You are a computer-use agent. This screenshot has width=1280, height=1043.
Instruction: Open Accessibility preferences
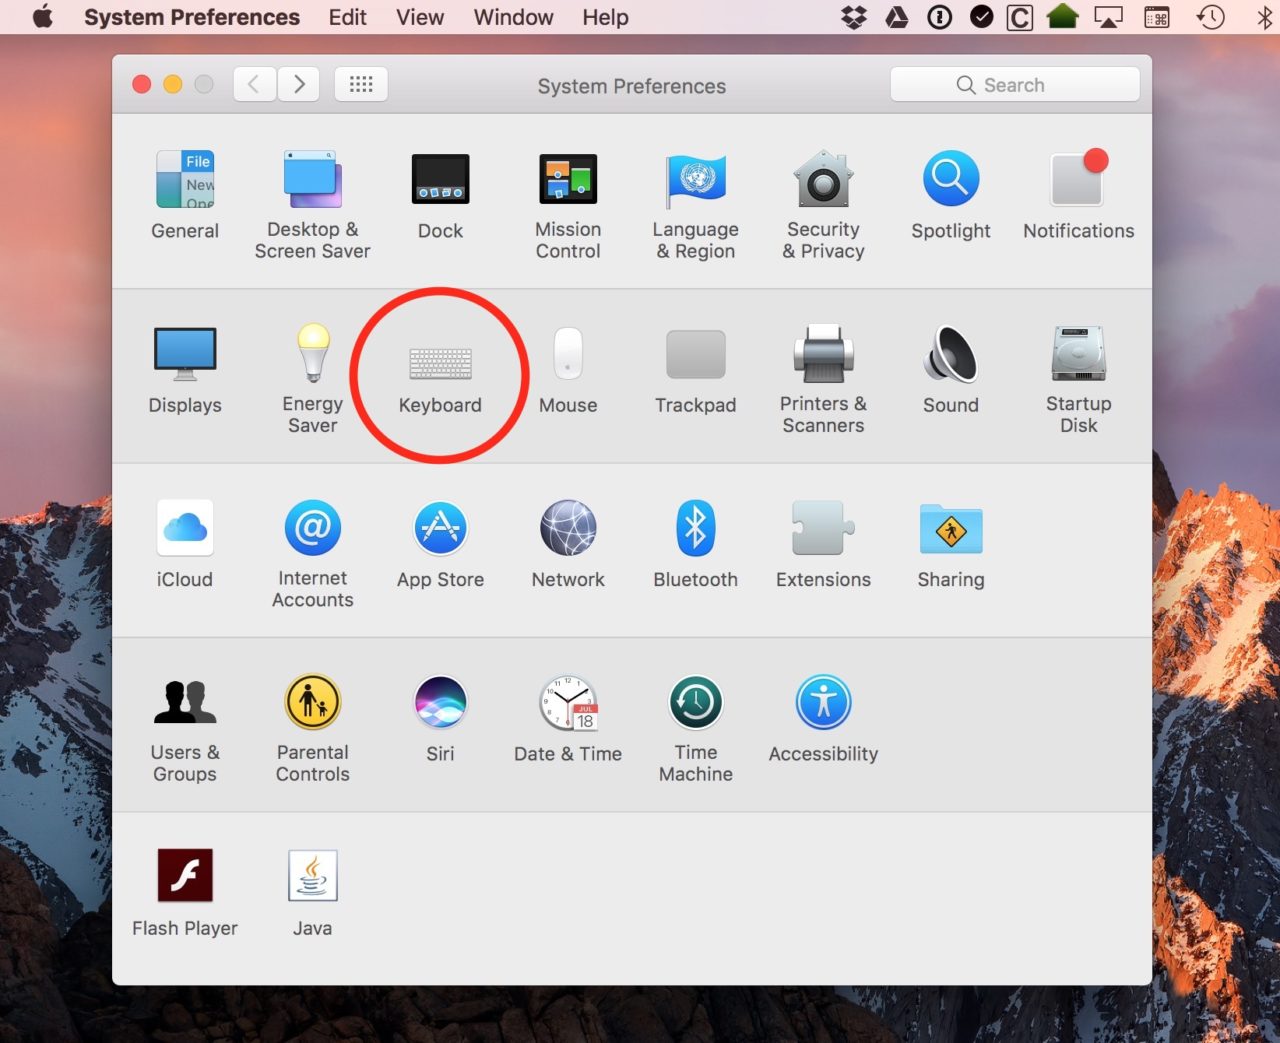click(x=823, y=719)
